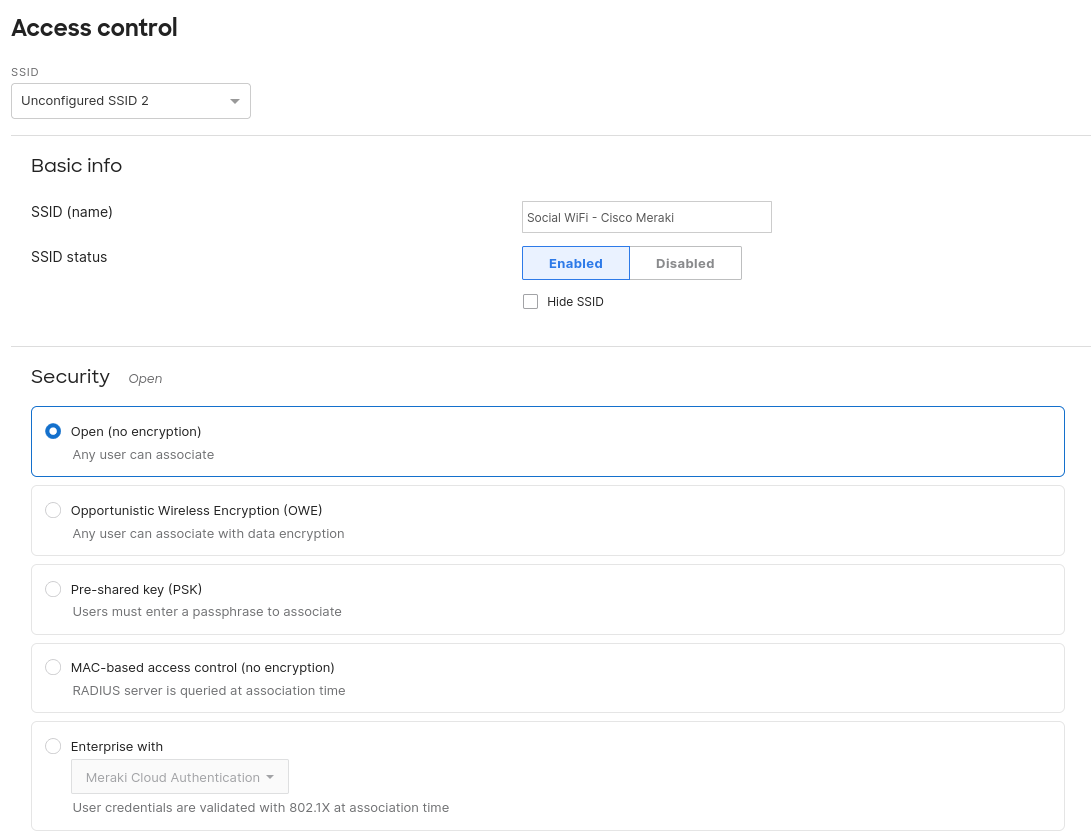Select Open (no encryption) radio button

[53, 431]
